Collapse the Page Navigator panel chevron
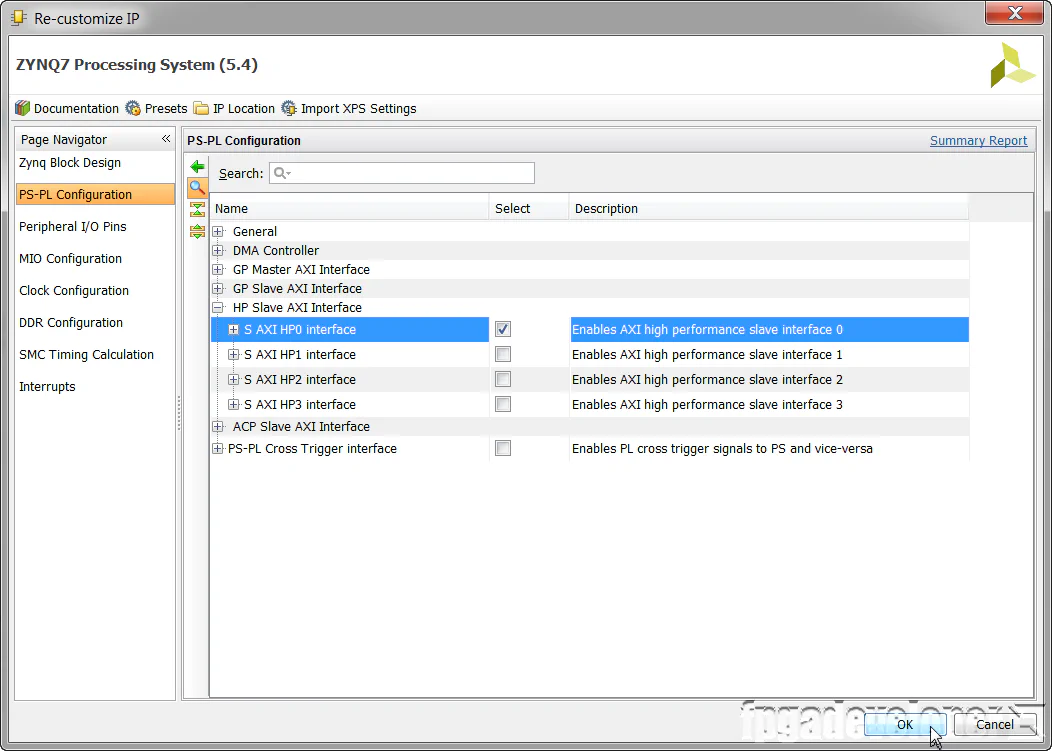 click(166, 139)
